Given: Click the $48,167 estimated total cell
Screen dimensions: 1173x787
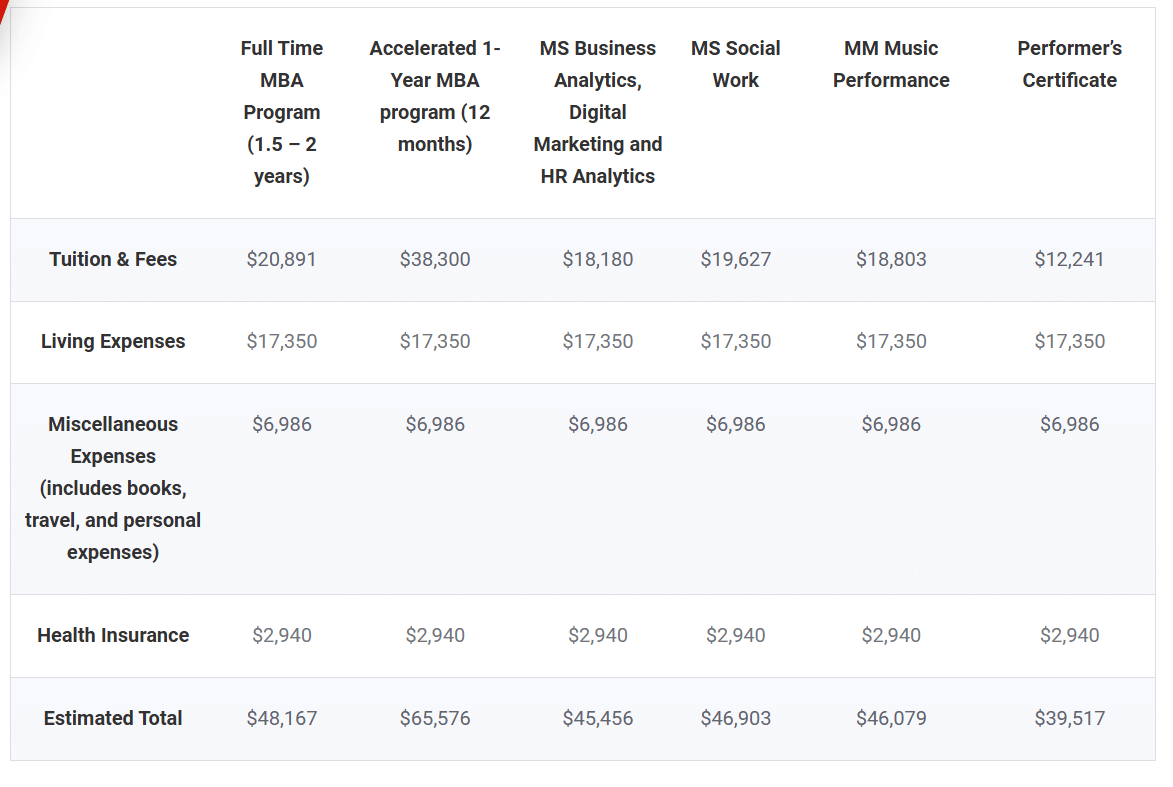Looking at the screenshot, I should [x=282, y=718].
